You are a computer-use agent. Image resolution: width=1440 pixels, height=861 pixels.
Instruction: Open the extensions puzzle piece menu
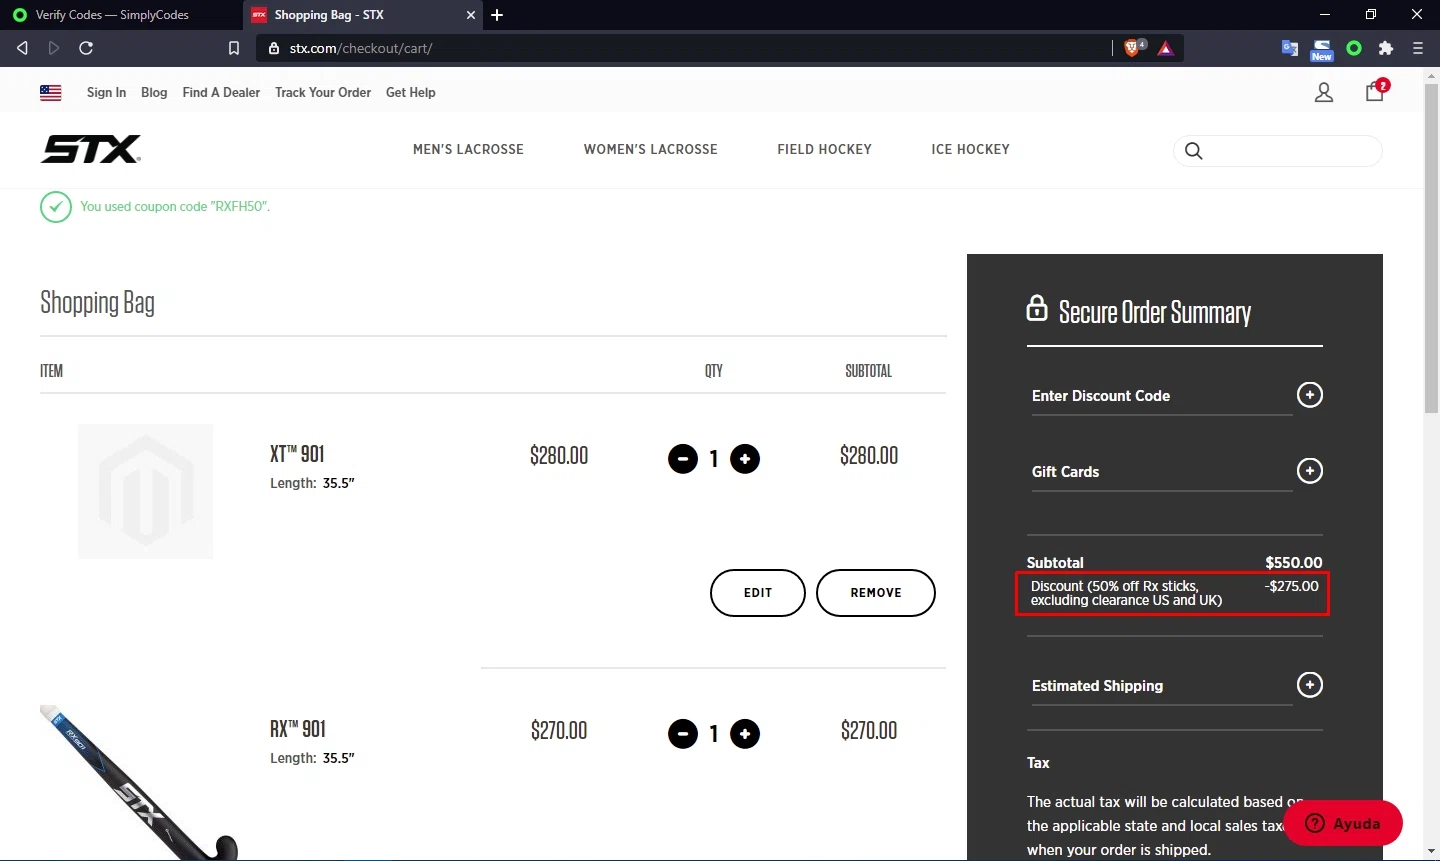(x=1386, y=48)
